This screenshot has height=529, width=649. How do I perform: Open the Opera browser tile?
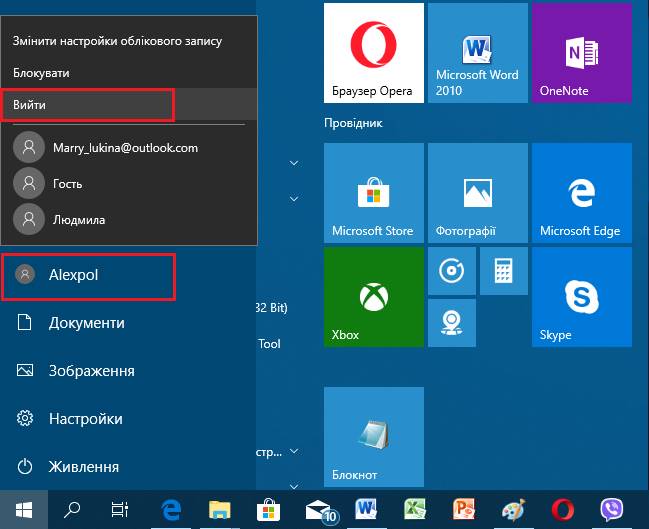pyautogui.click(x=373, y=53)
